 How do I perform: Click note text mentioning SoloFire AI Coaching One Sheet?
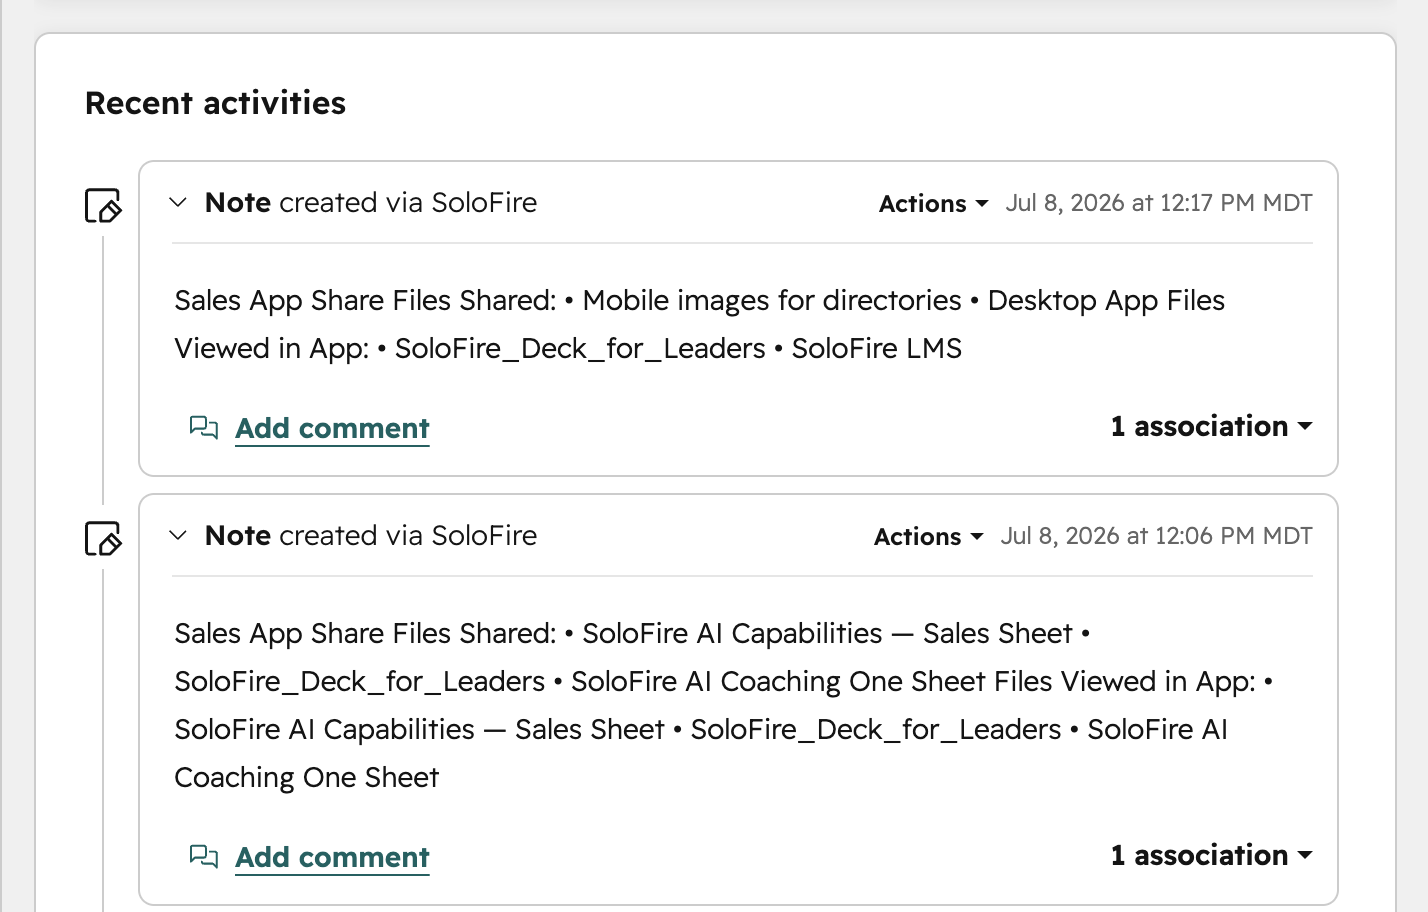point(723,705)
